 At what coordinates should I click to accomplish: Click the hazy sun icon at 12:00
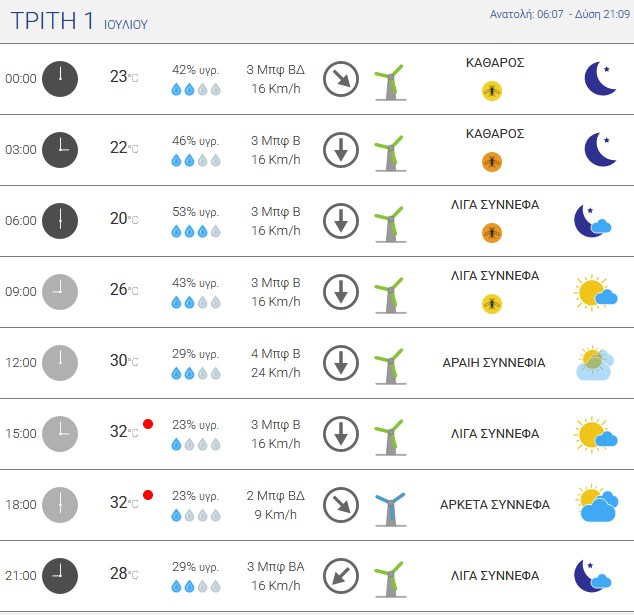tap(595, 363)
